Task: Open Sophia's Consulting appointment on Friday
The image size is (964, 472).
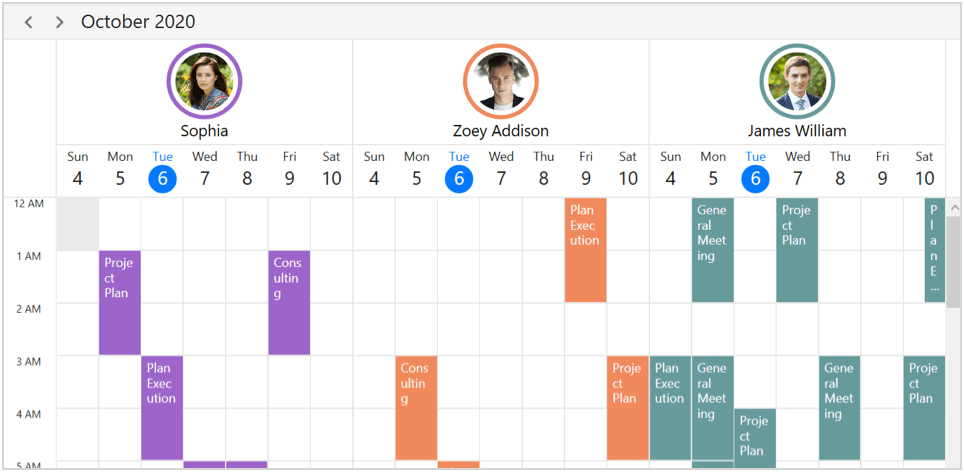Action: pos(289,302)
